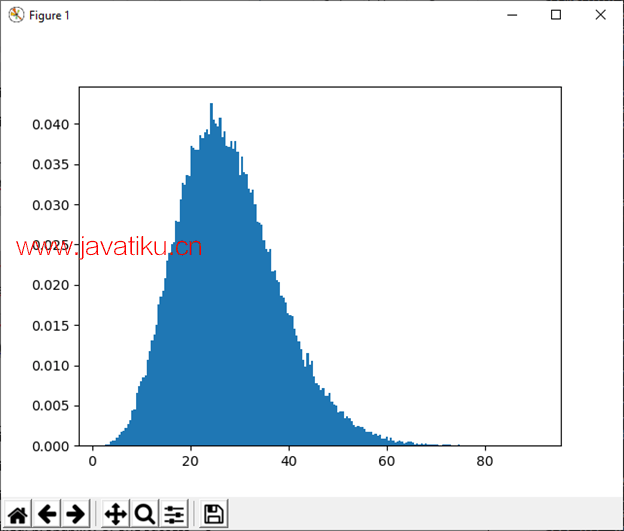Click the x-axis tick label 20
Screen dimensions: 624x531
pos(191,461)
